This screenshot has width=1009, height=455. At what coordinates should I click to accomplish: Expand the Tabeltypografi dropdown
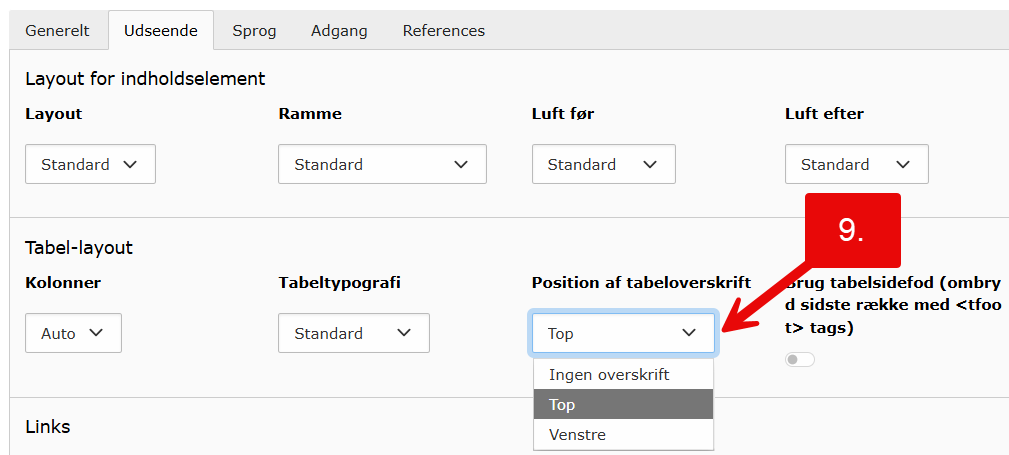coord(353,333)
